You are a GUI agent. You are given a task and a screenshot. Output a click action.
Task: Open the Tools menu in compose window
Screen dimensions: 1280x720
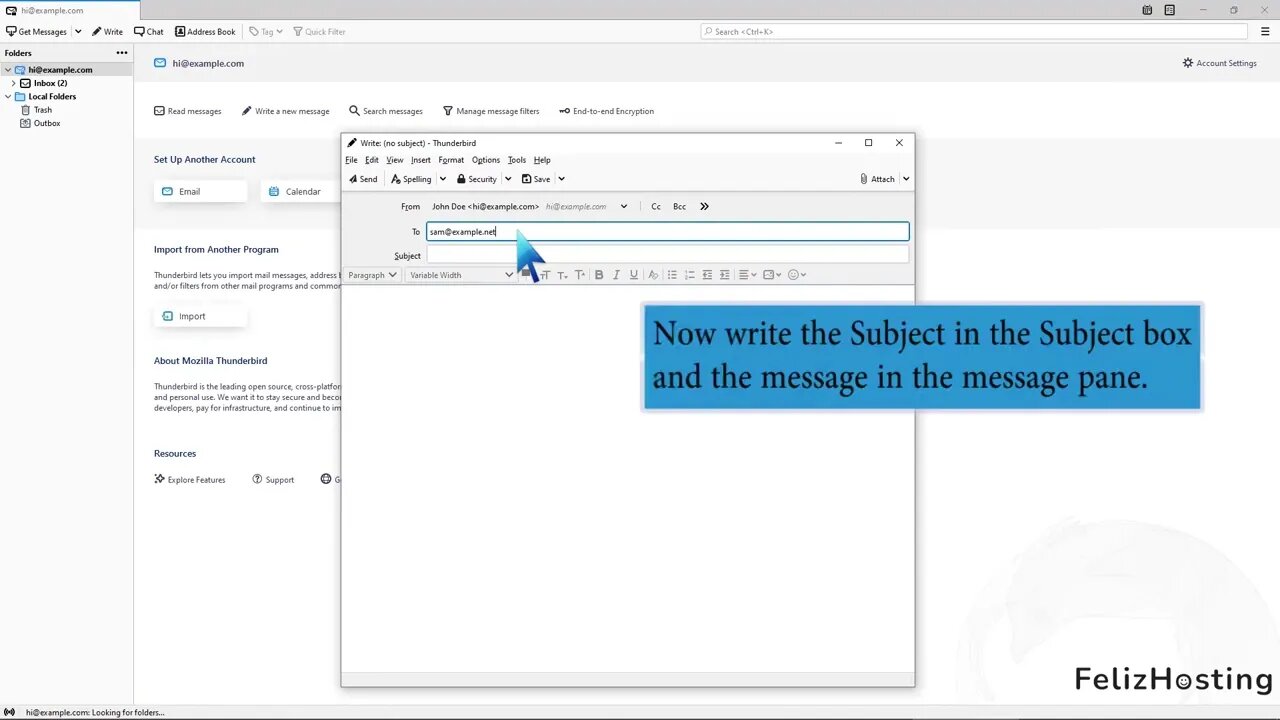(x=517, y=160)
